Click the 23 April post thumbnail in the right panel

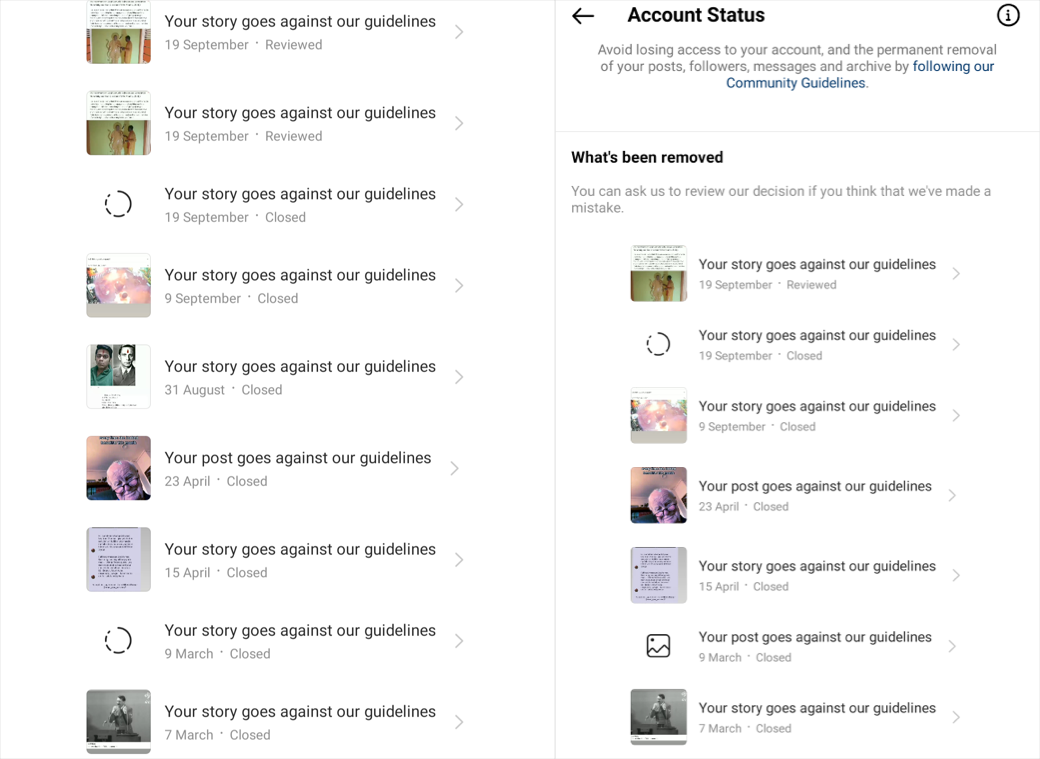(658, 495)
